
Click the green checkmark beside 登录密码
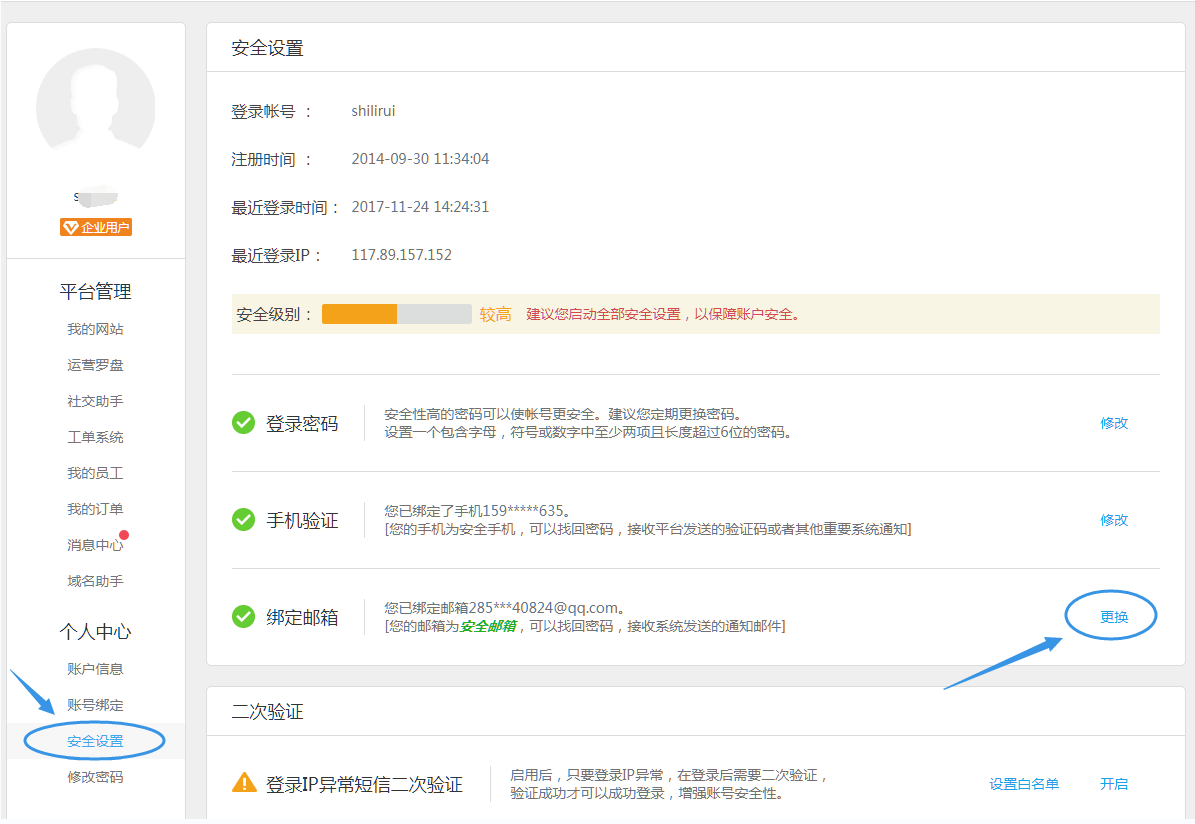[243, 422]
